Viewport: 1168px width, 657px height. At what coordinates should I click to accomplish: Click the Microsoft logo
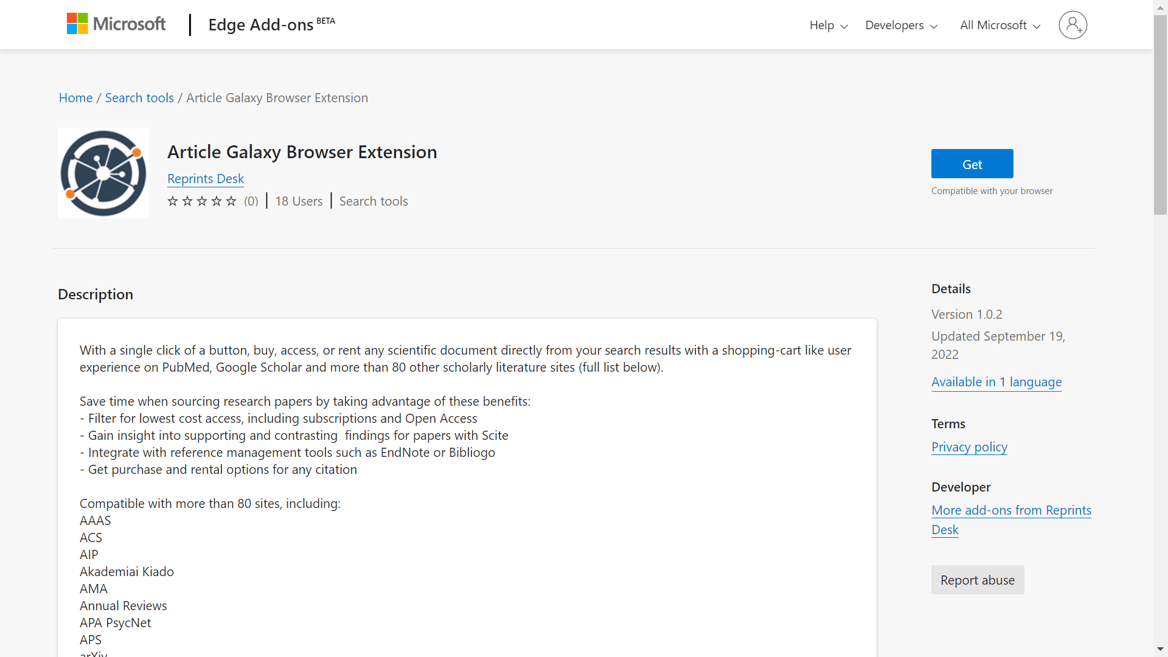116,23
